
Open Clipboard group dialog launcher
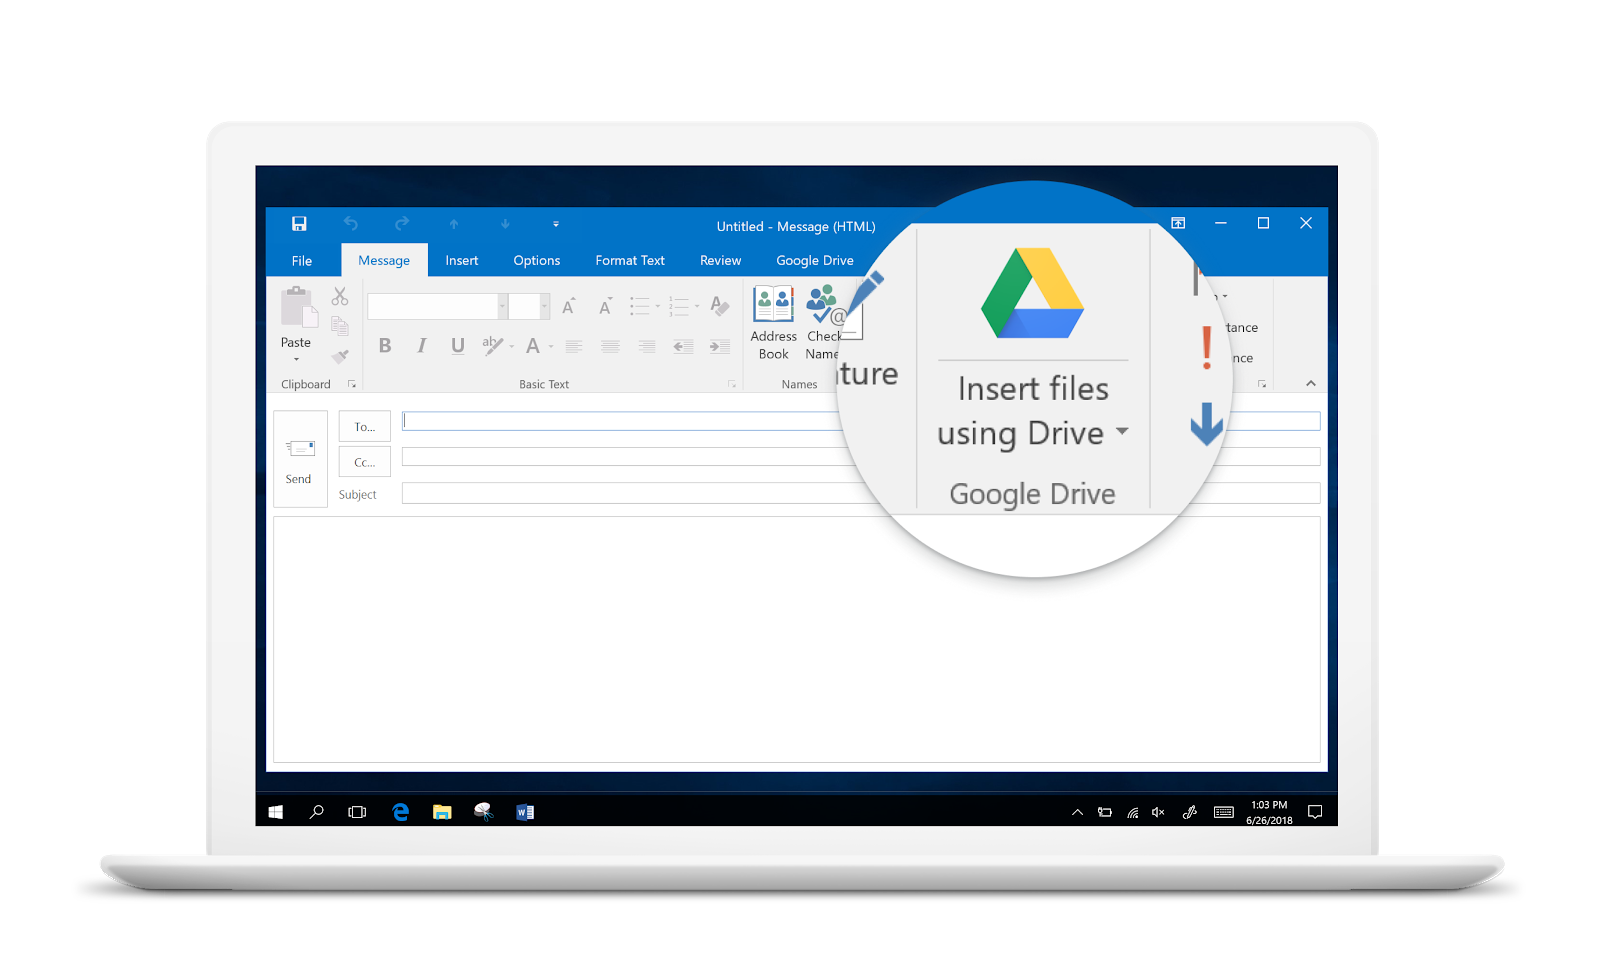pos(352,384)
